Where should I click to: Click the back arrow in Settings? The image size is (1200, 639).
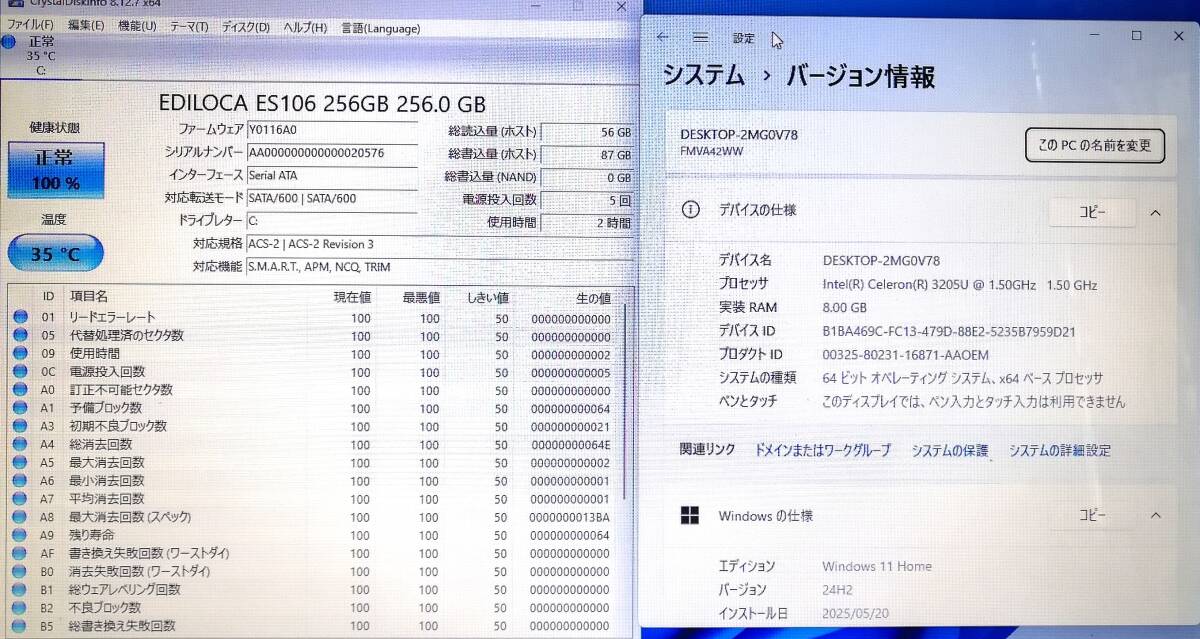(x=663, y=37)
